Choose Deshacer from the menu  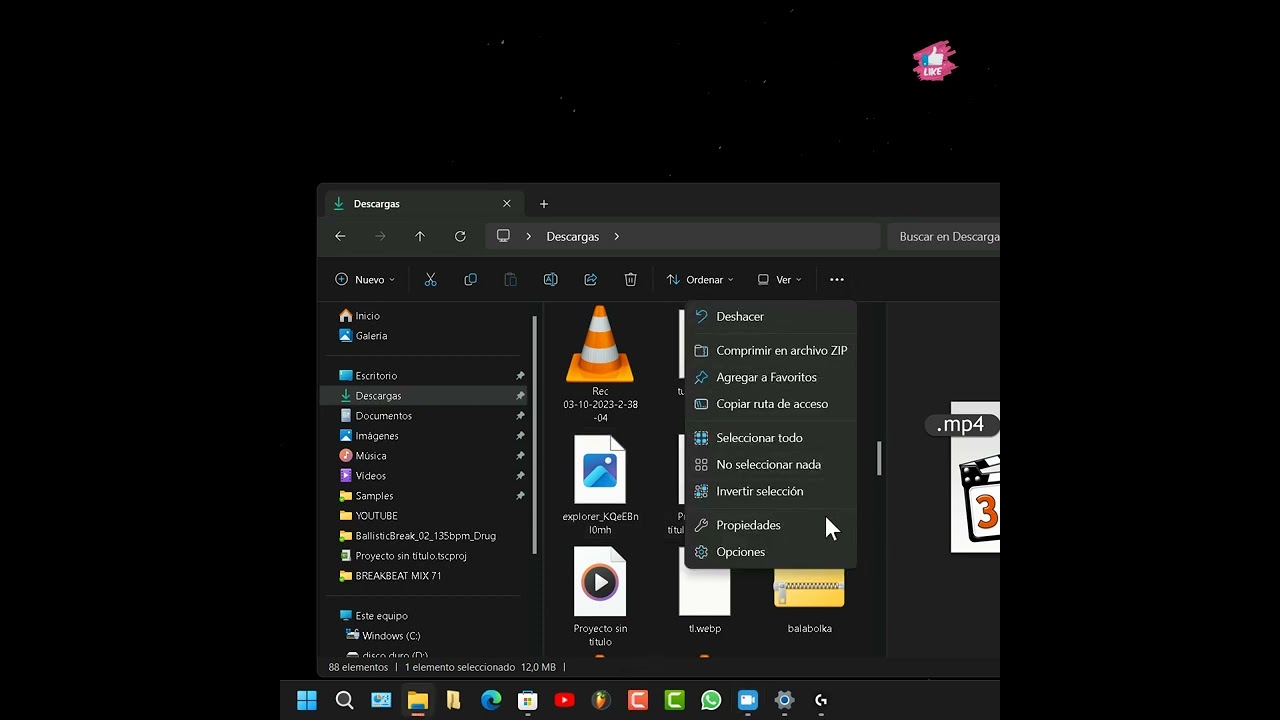(x=770, y=316)
